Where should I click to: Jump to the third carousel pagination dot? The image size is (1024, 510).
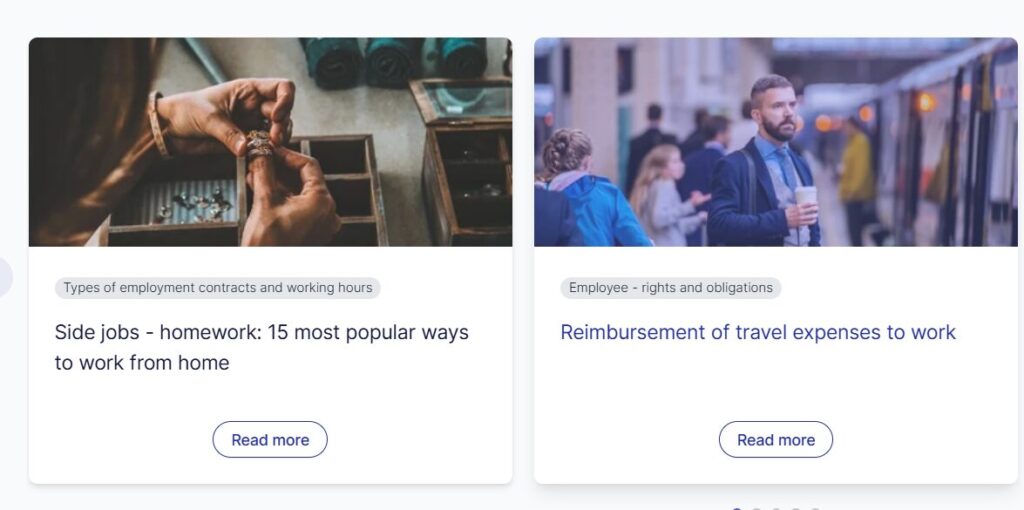[776, 509]
